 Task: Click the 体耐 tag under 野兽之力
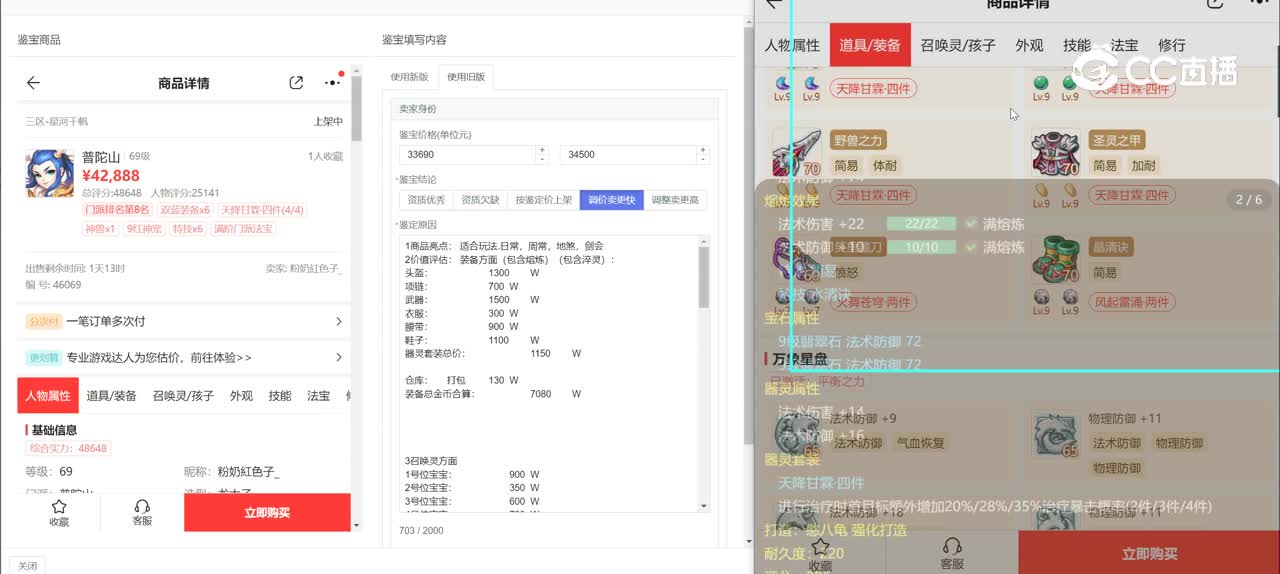(885, 166)
